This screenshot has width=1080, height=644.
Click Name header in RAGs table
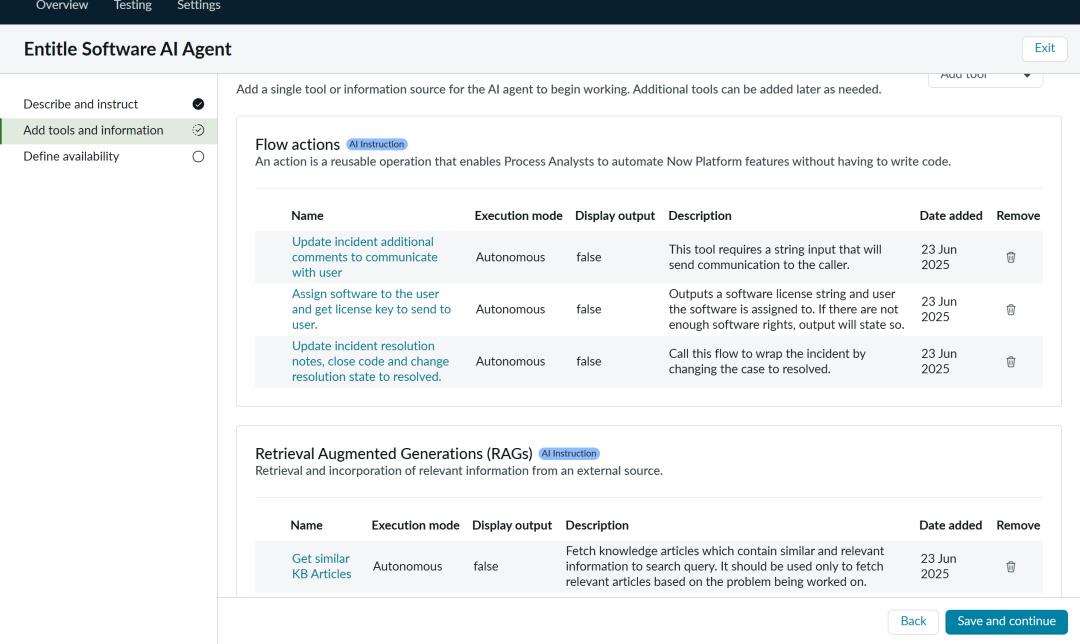[x=307, y=525]
